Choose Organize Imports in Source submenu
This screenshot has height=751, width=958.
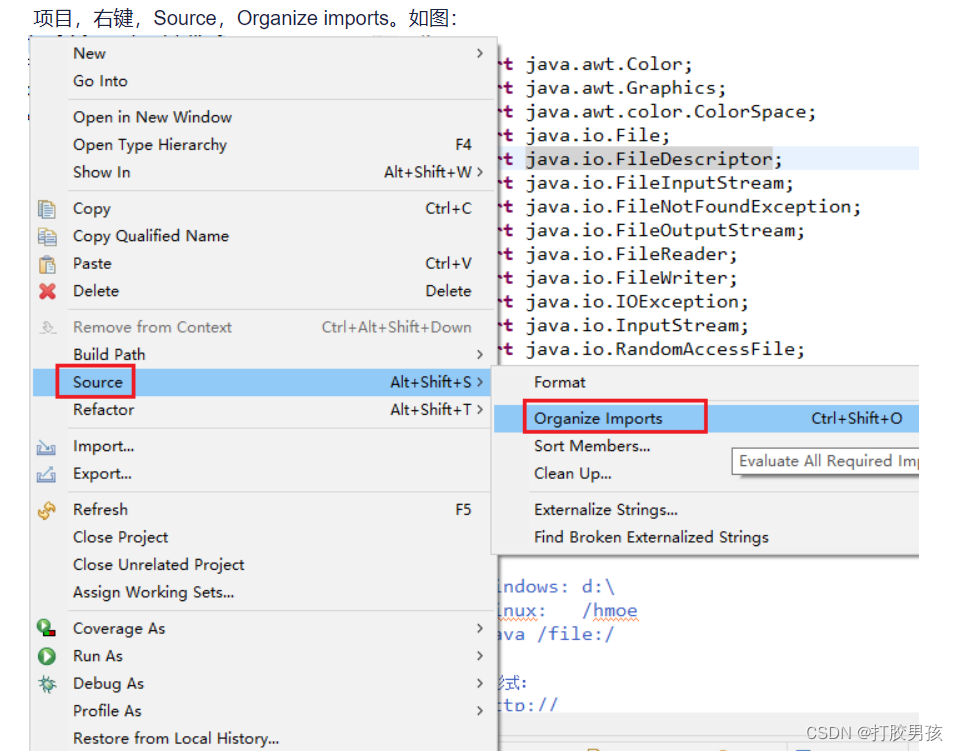click(x=707, y=419)
